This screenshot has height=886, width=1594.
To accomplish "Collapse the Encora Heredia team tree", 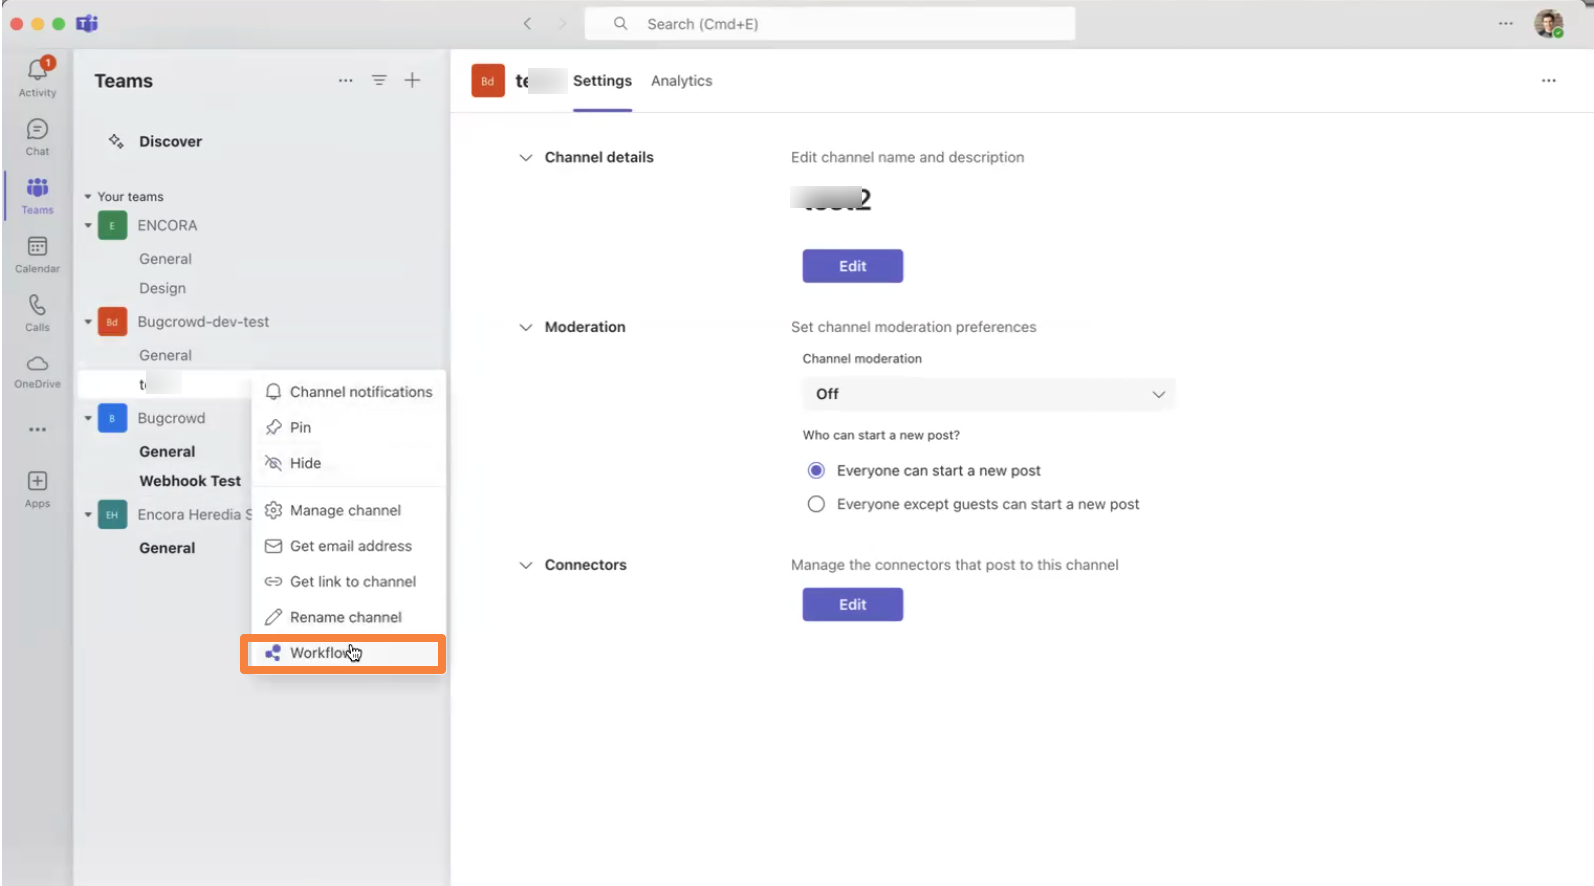I will pos(88,515).
